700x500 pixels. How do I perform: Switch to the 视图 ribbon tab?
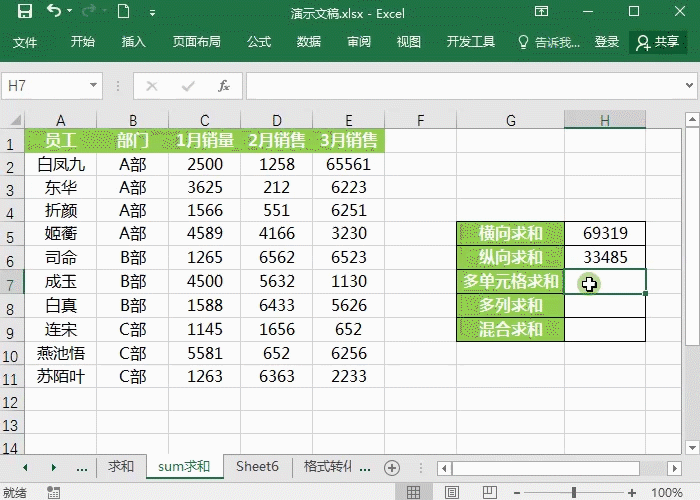pyautogui.click(x=408, y=42)
